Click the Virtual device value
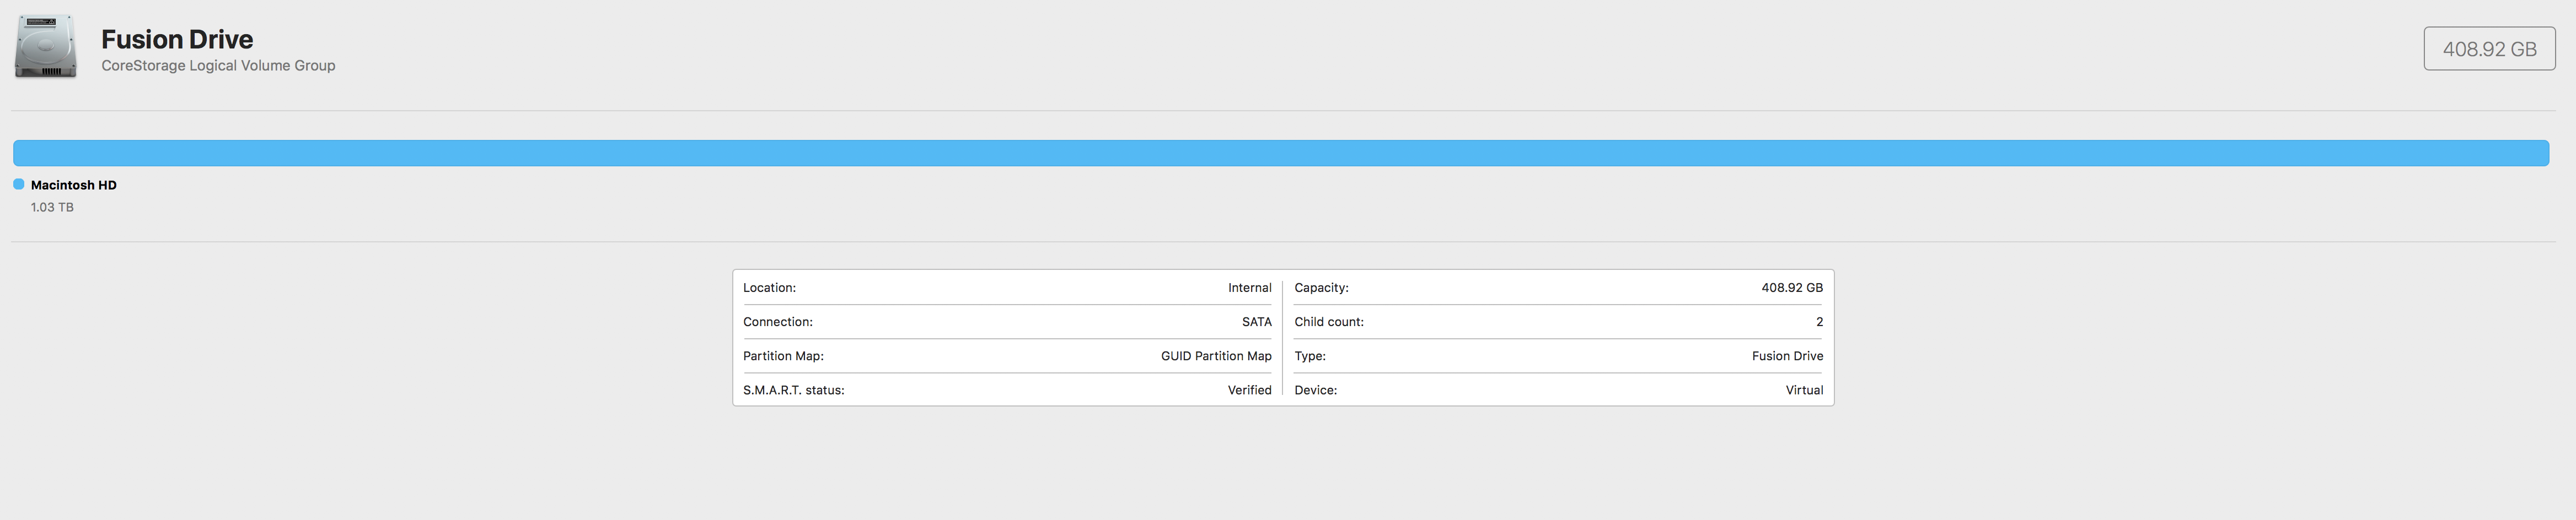 [x=1805, y=390]
